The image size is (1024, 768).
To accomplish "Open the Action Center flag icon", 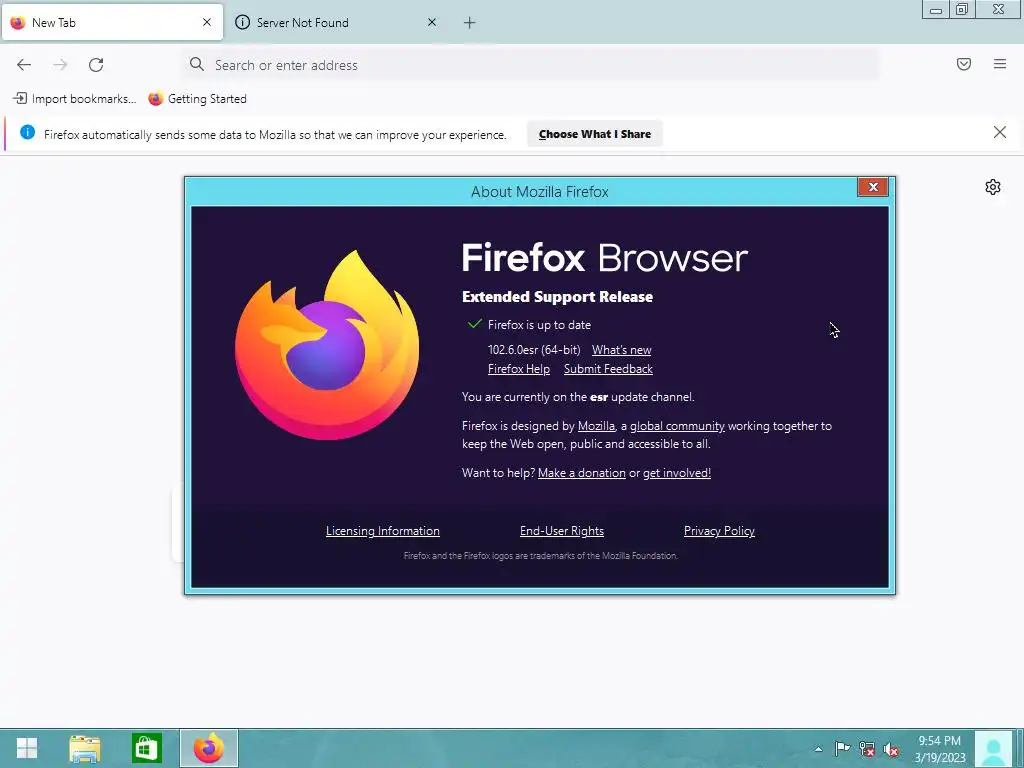I will tap(842, 749).
